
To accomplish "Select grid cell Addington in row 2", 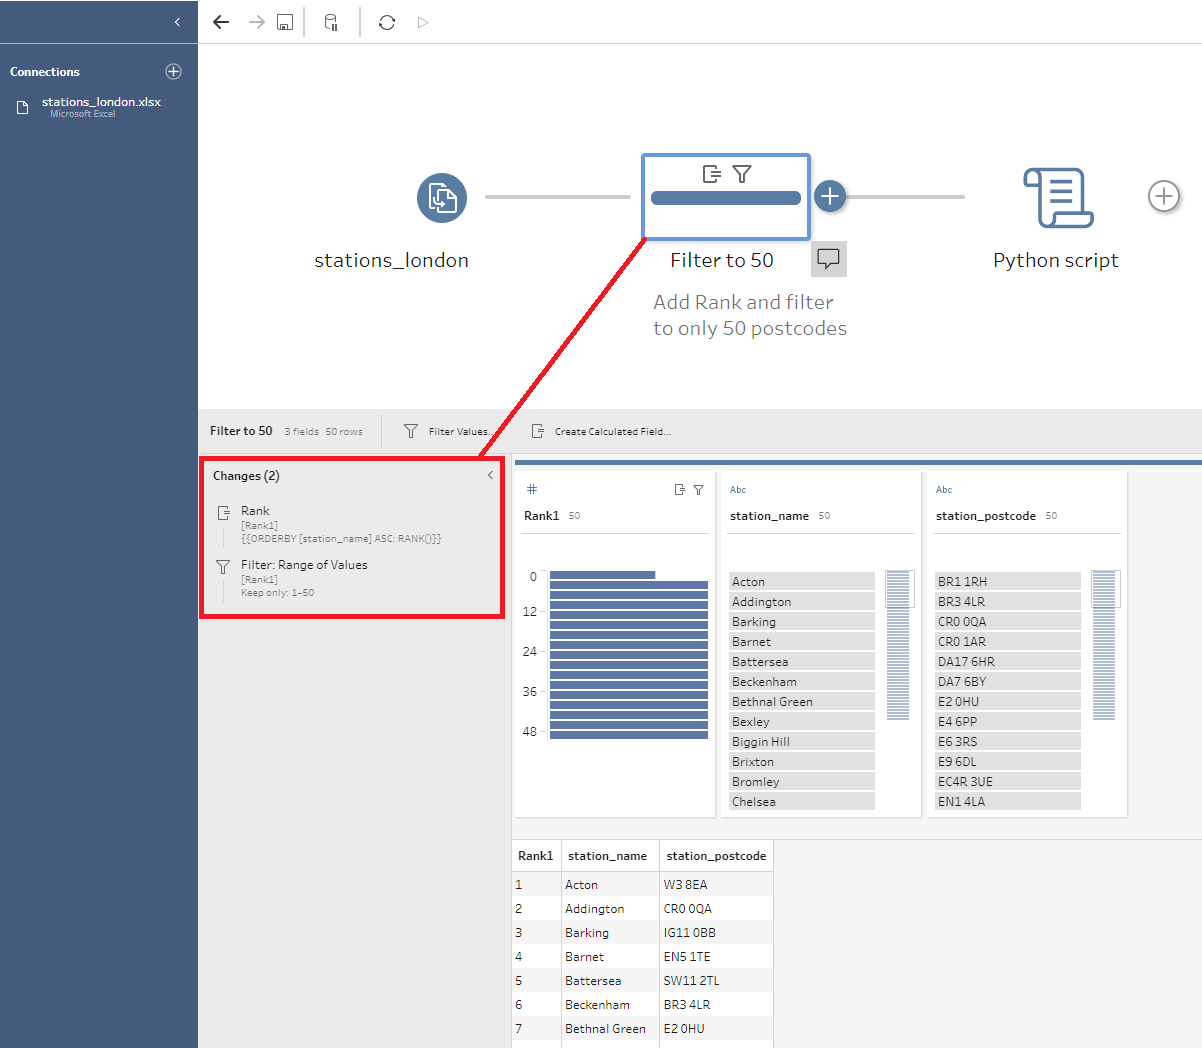I will click(x=610, y=908).
